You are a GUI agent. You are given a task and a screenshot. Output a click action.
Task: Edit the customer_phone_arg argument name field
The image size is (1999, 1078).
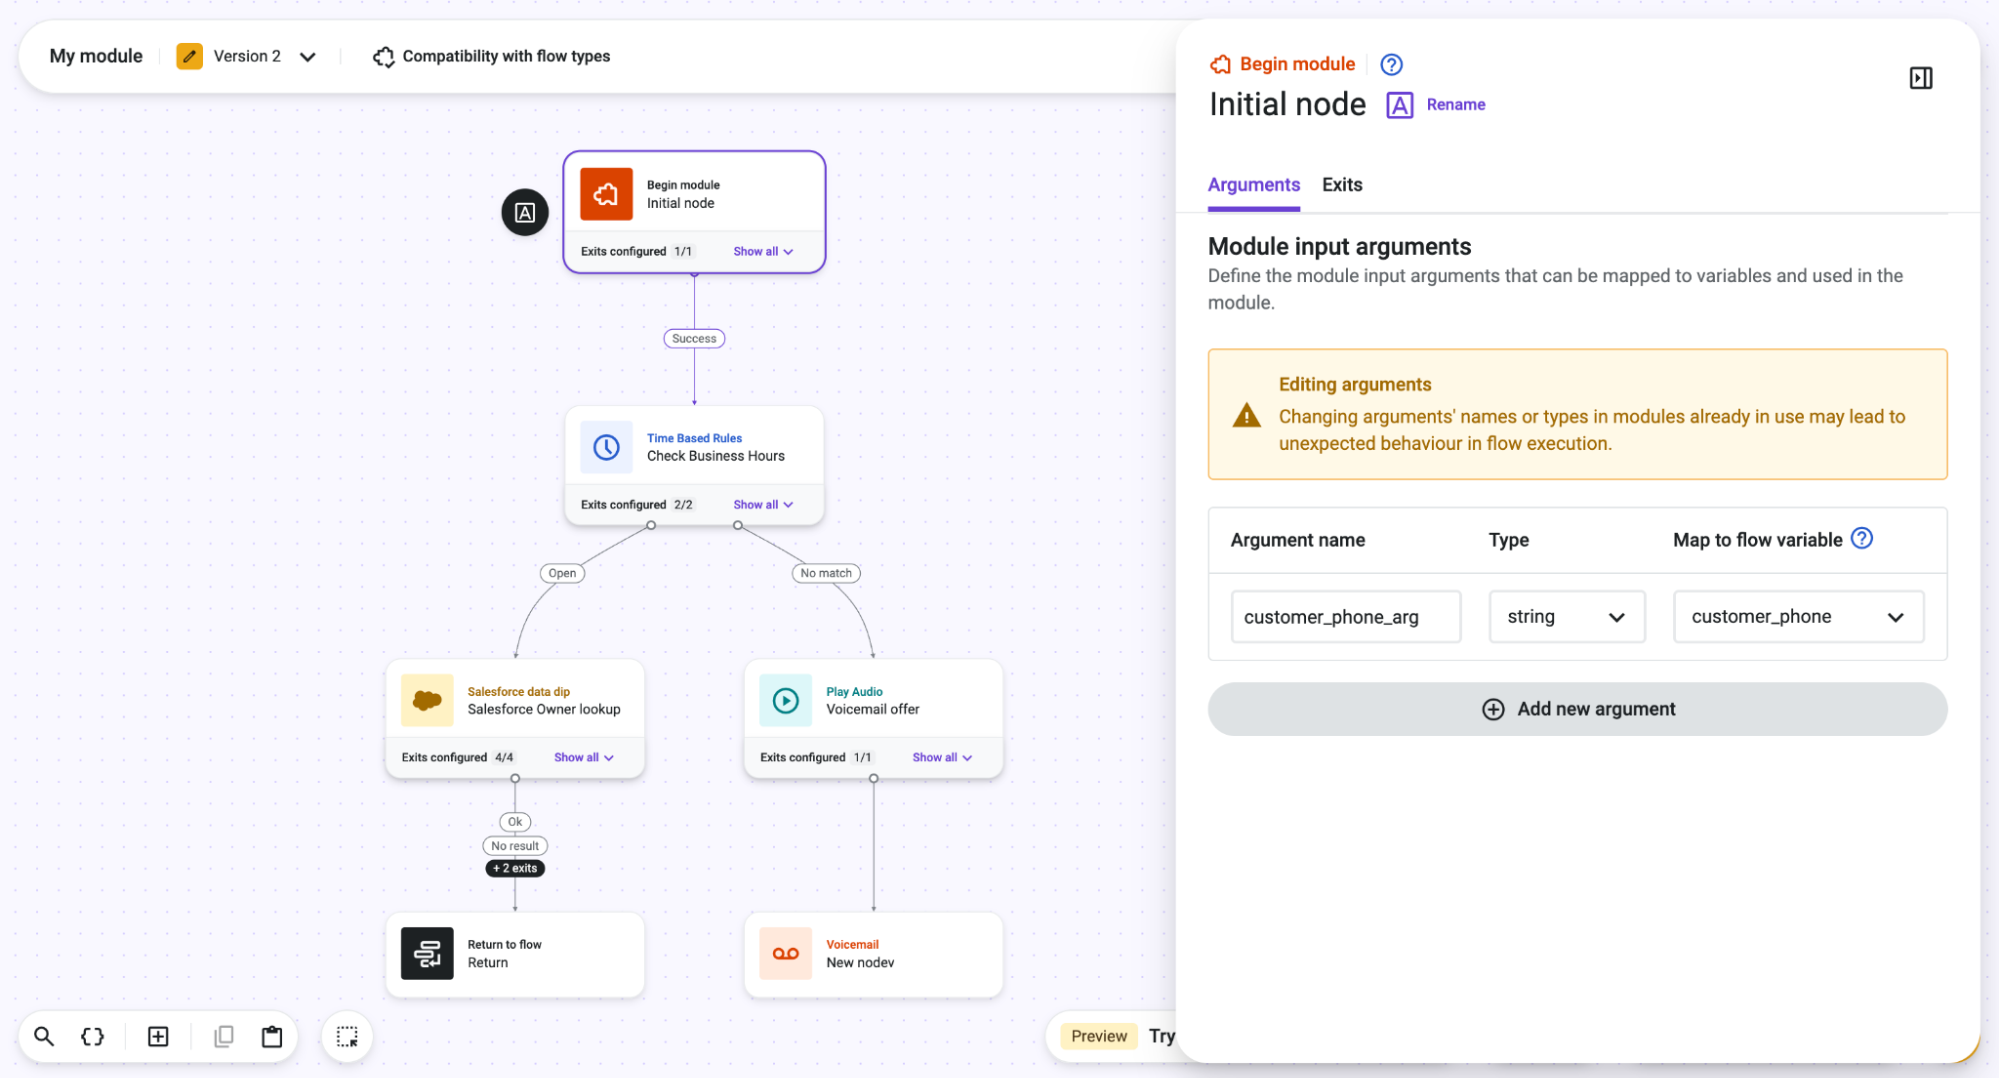[1345, 617]
